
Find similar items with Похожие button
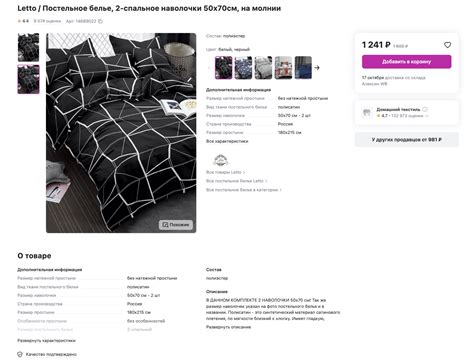[176, 225]
